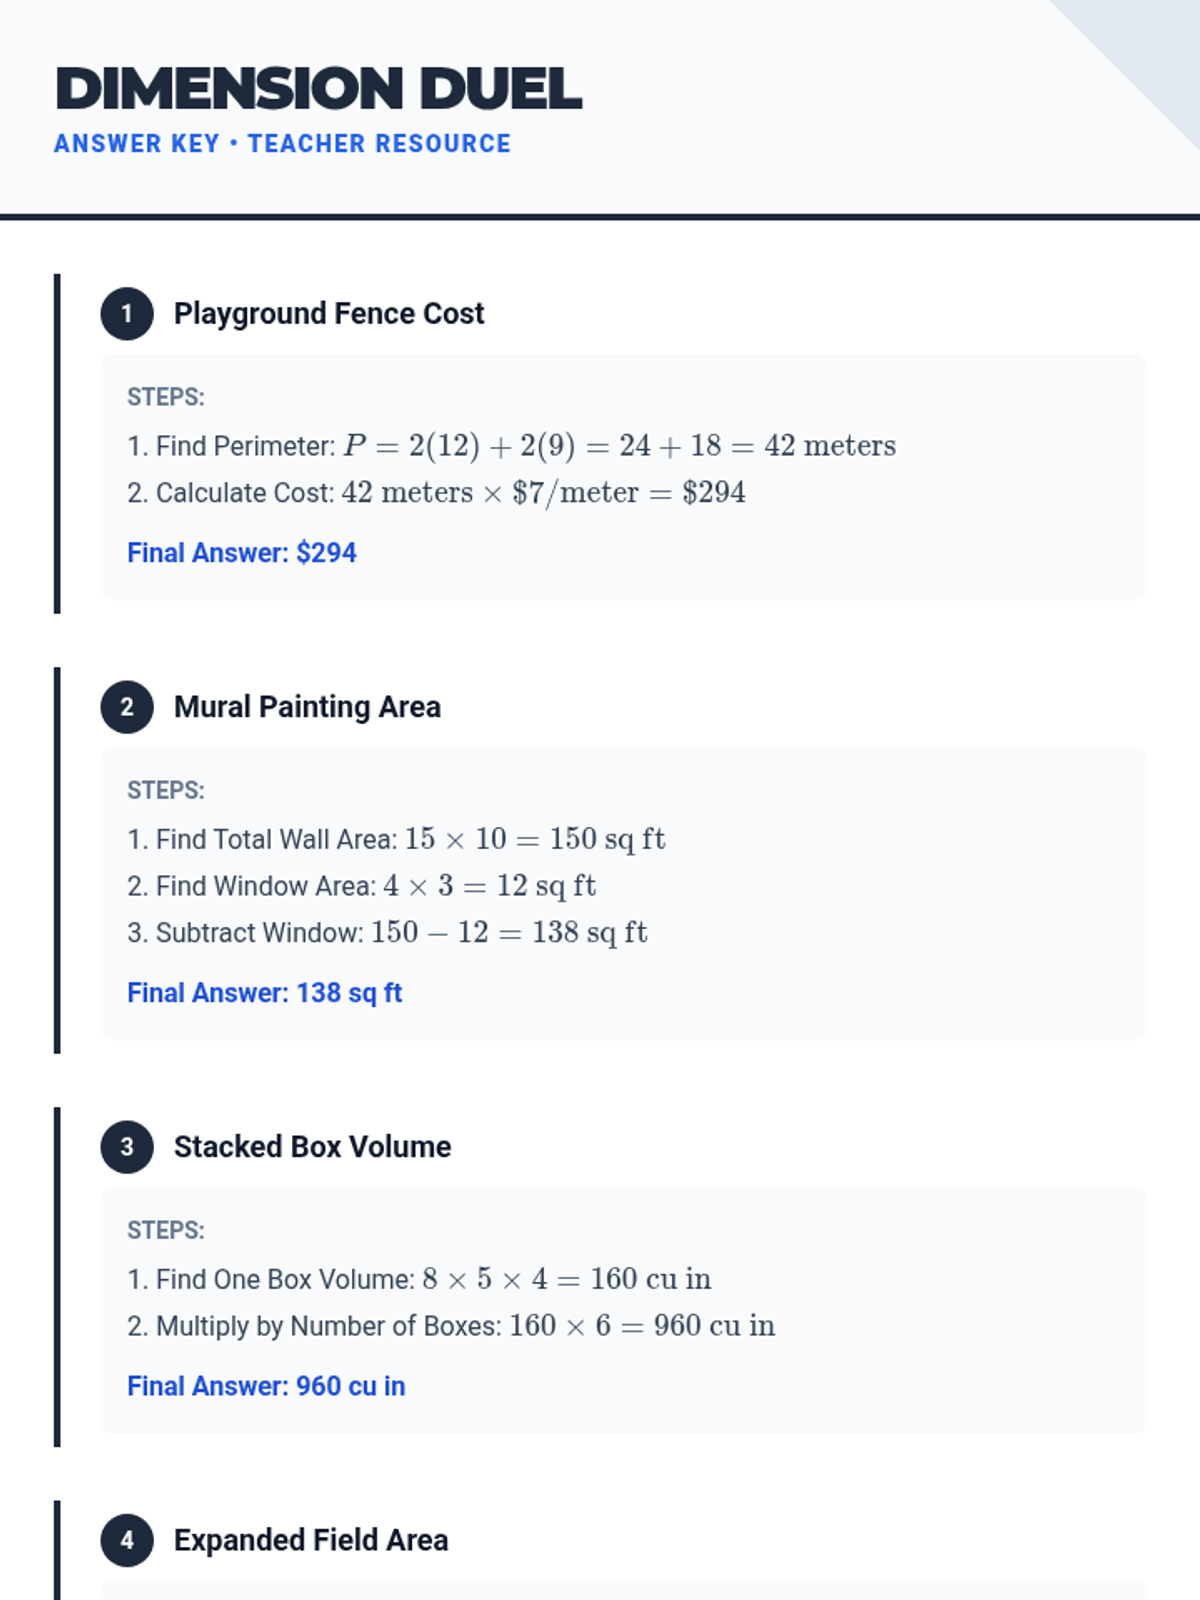Click the Calculate Cost step line
Image resolution: width=1200 pixels, height=1600 pixels.
point(436,493)
